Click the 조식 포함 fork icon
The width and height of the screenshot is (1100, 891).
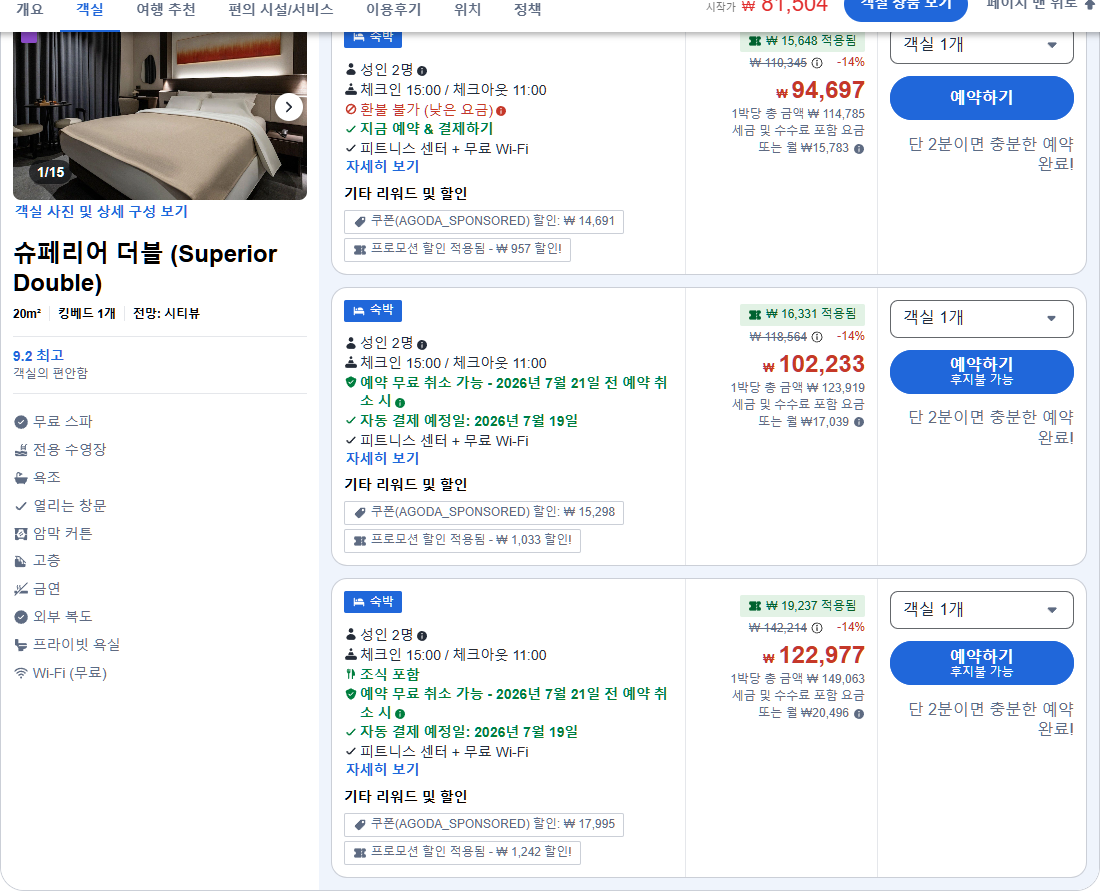351,674
